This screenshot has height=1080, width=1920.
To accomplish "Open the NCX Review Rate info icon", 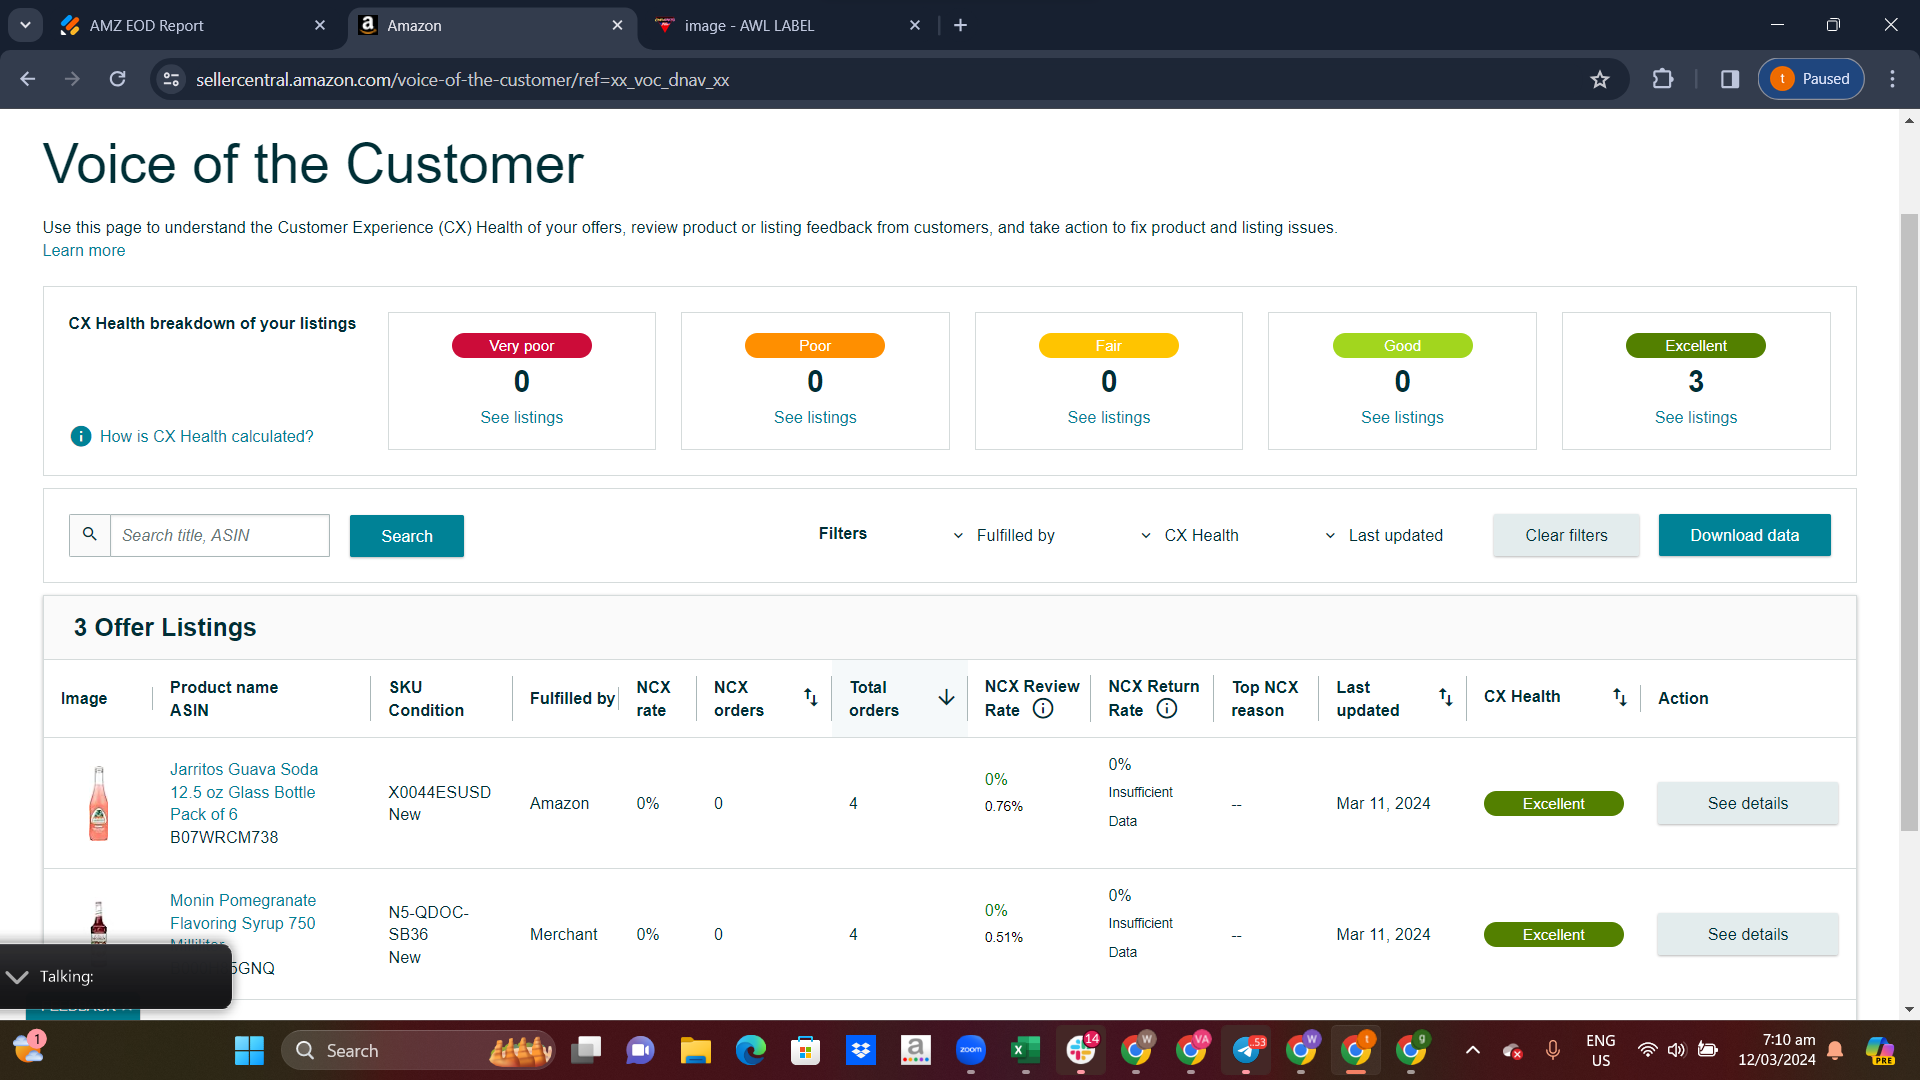I will point(1043,709).
